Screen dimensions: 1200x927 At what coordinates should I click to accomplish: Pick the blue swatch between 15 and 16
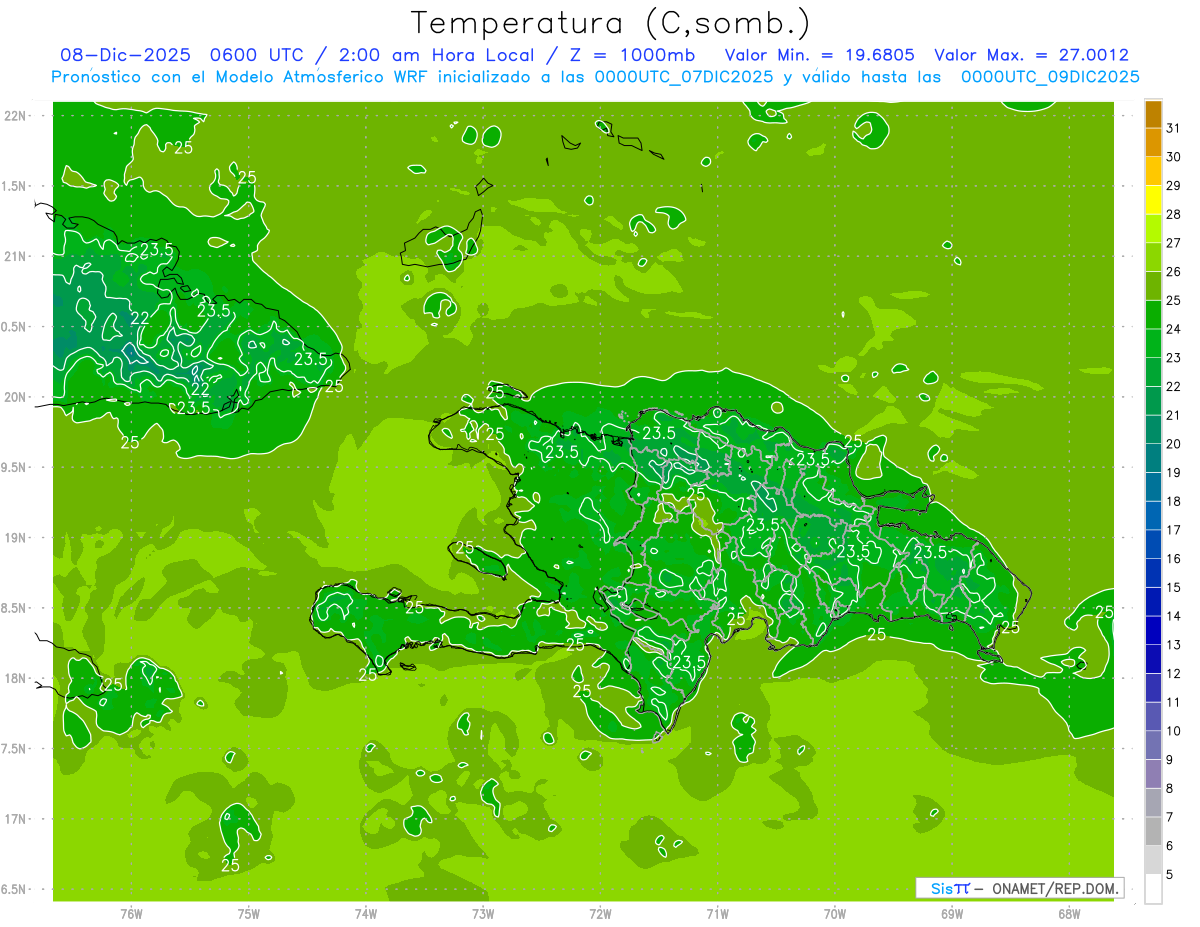[x=1153, y=573]
